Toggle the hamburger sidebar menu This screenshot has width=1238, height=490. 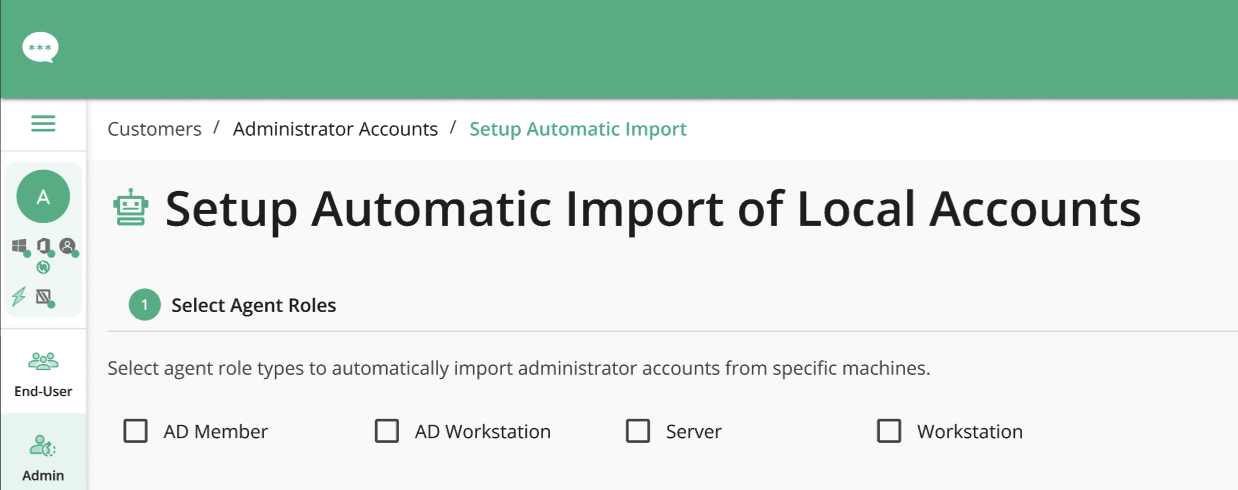pos(43,124)
